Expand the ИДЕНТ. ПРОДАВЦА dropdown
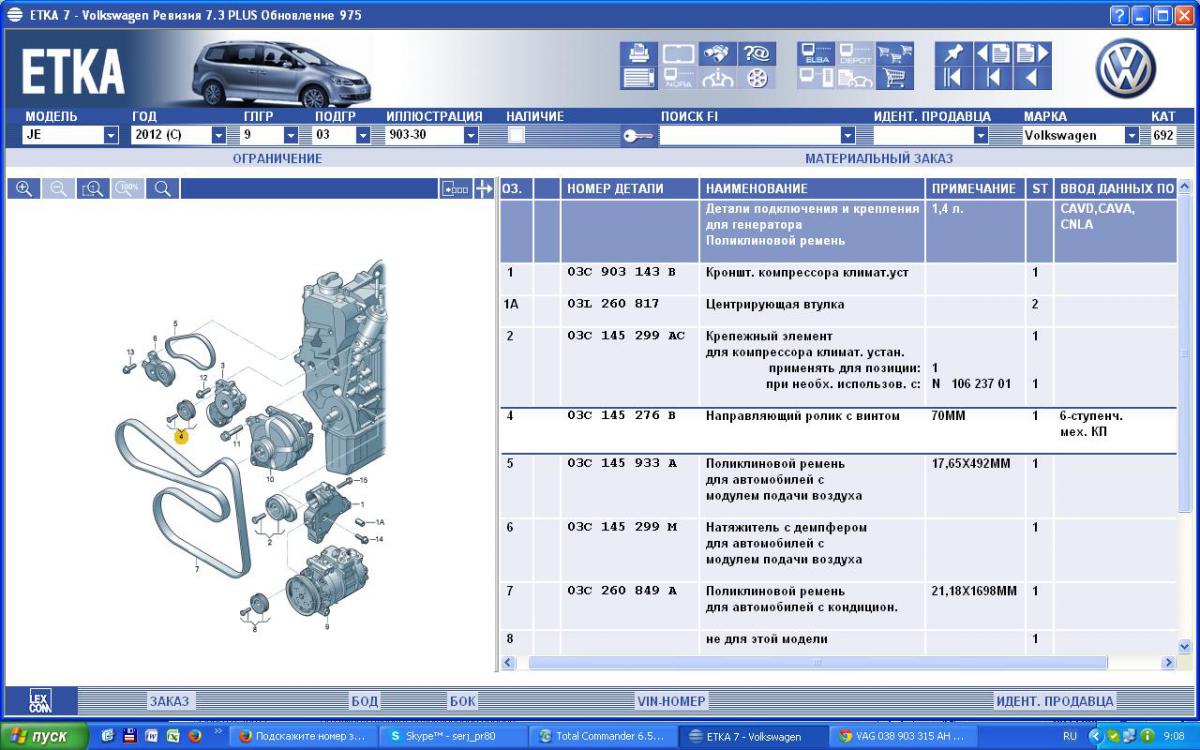 tap(981, 135)
